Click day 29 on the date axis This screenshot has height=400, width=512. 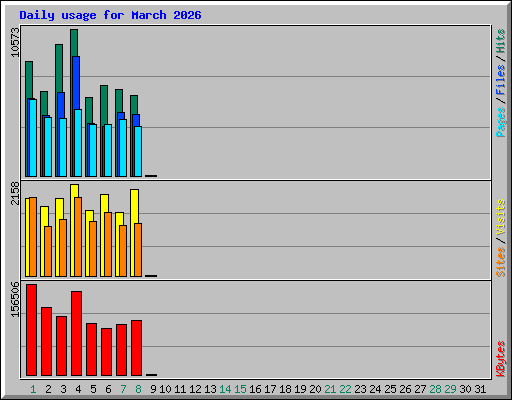coord(450,389)
